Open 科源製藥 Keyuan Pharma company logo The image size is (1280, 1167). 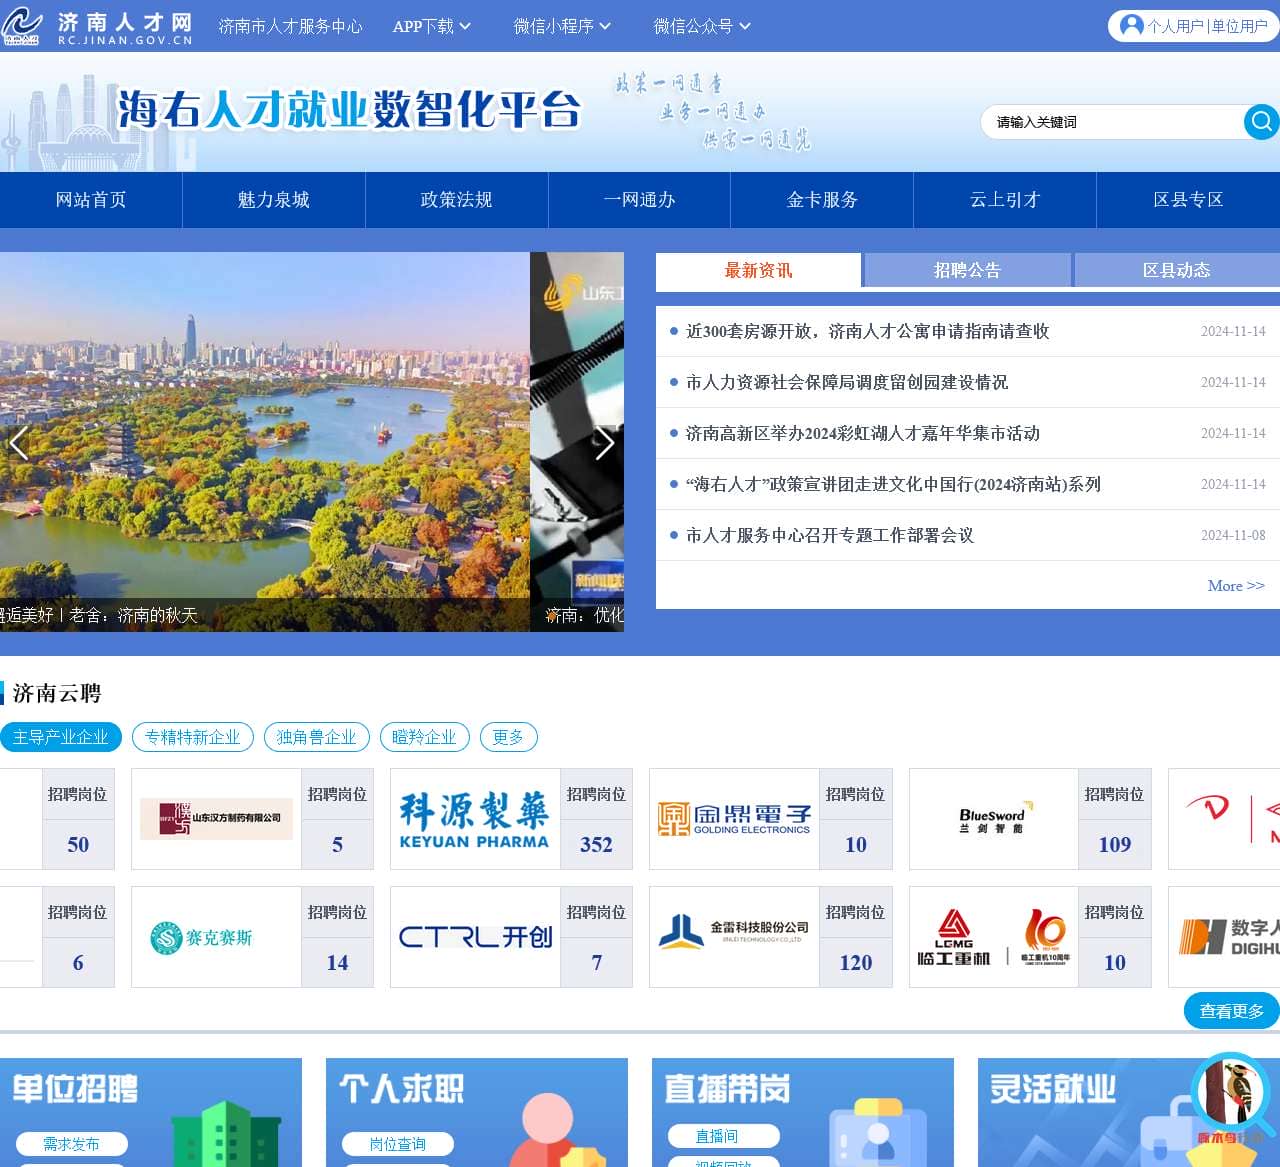(474, 819)
